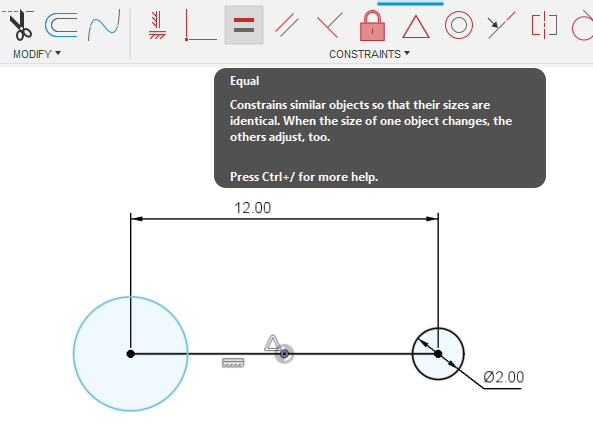Screen dimensions: 593x440
Task: Select the Midpoint triangle constraint
Action: pyautogui.click(x=416, y=26)
